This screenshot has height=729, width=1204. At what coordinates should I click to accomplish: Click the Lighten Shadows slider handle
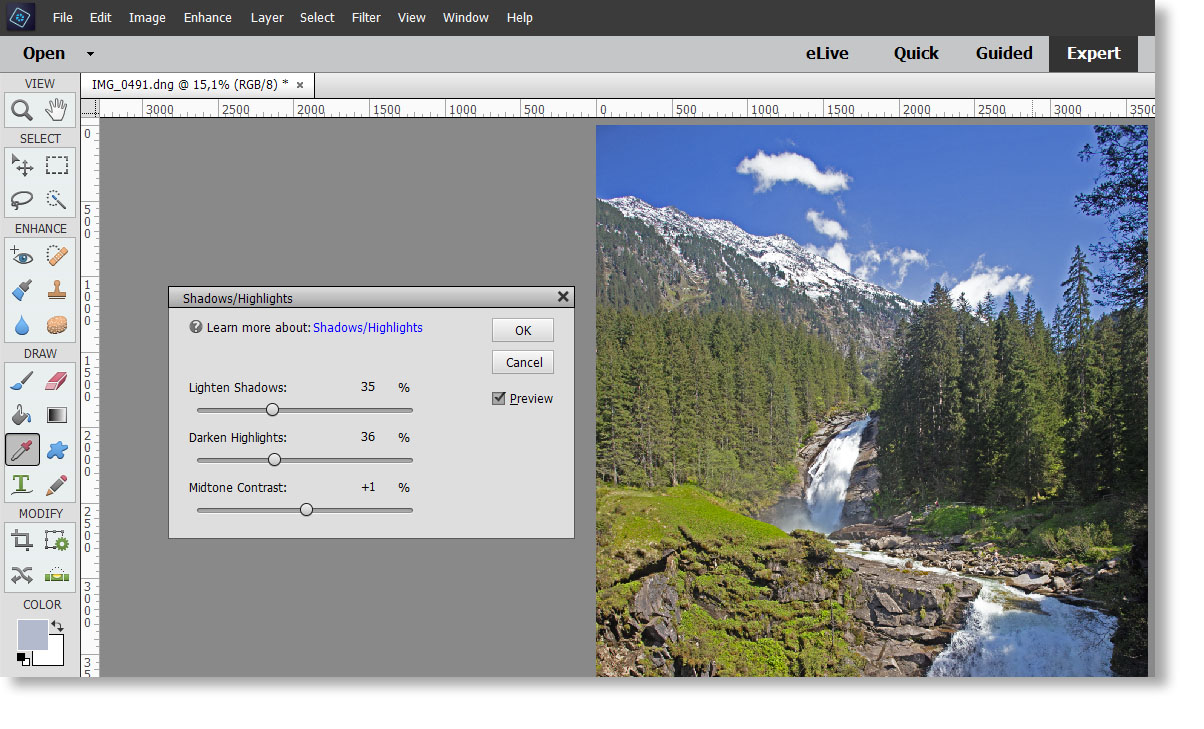pos(272,410)
